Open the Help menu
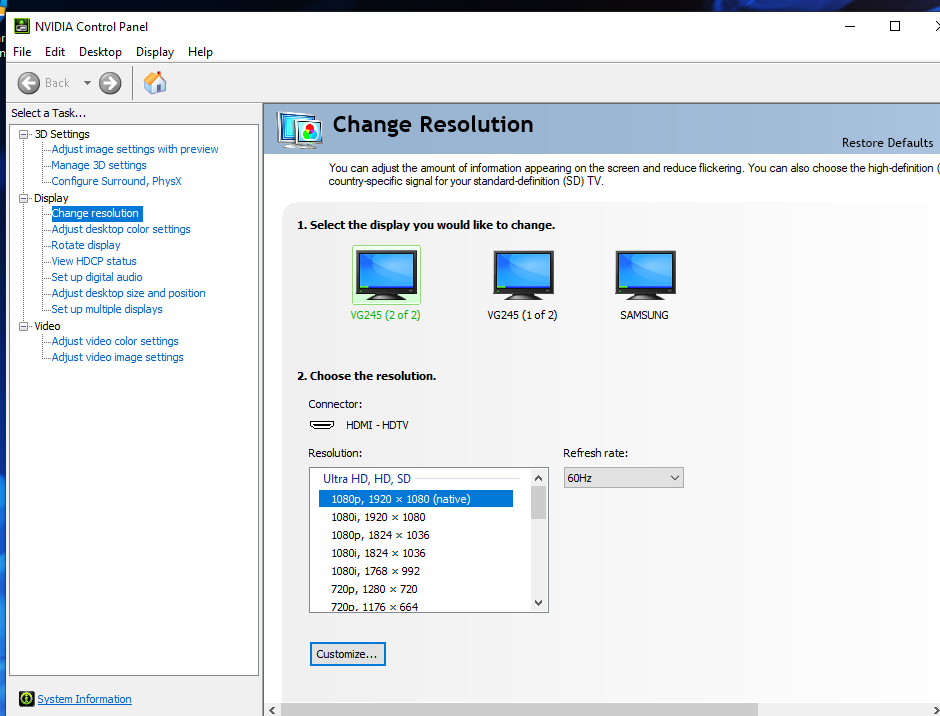 (200, 52)
